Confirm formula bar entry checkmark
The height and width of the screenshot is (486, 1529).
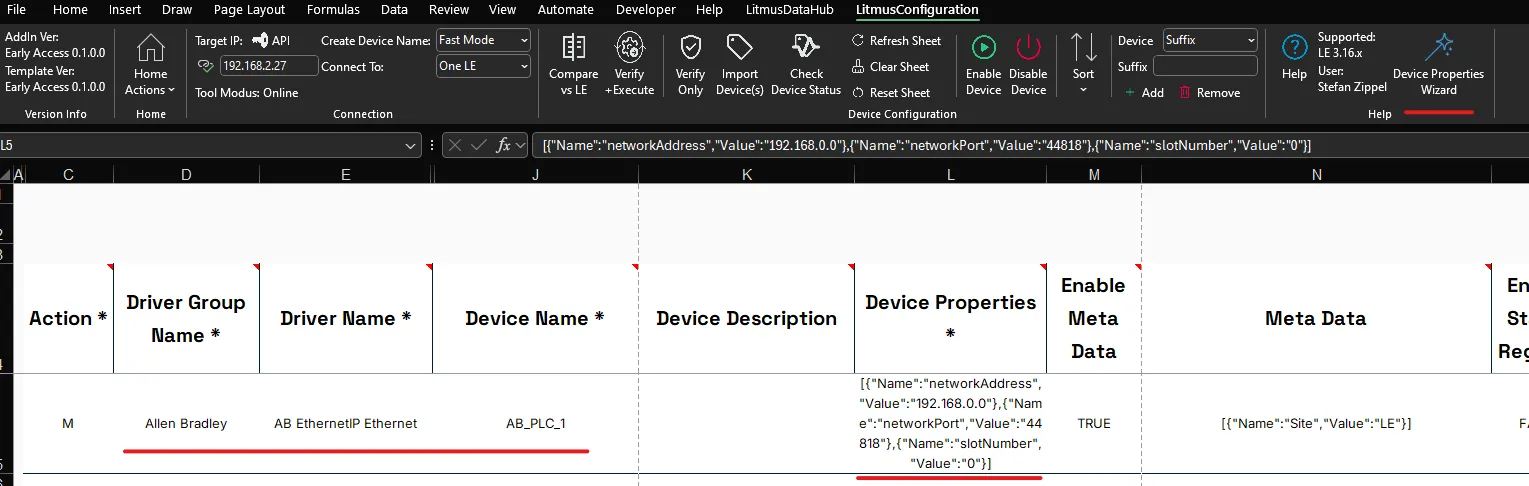coord(479,146)
